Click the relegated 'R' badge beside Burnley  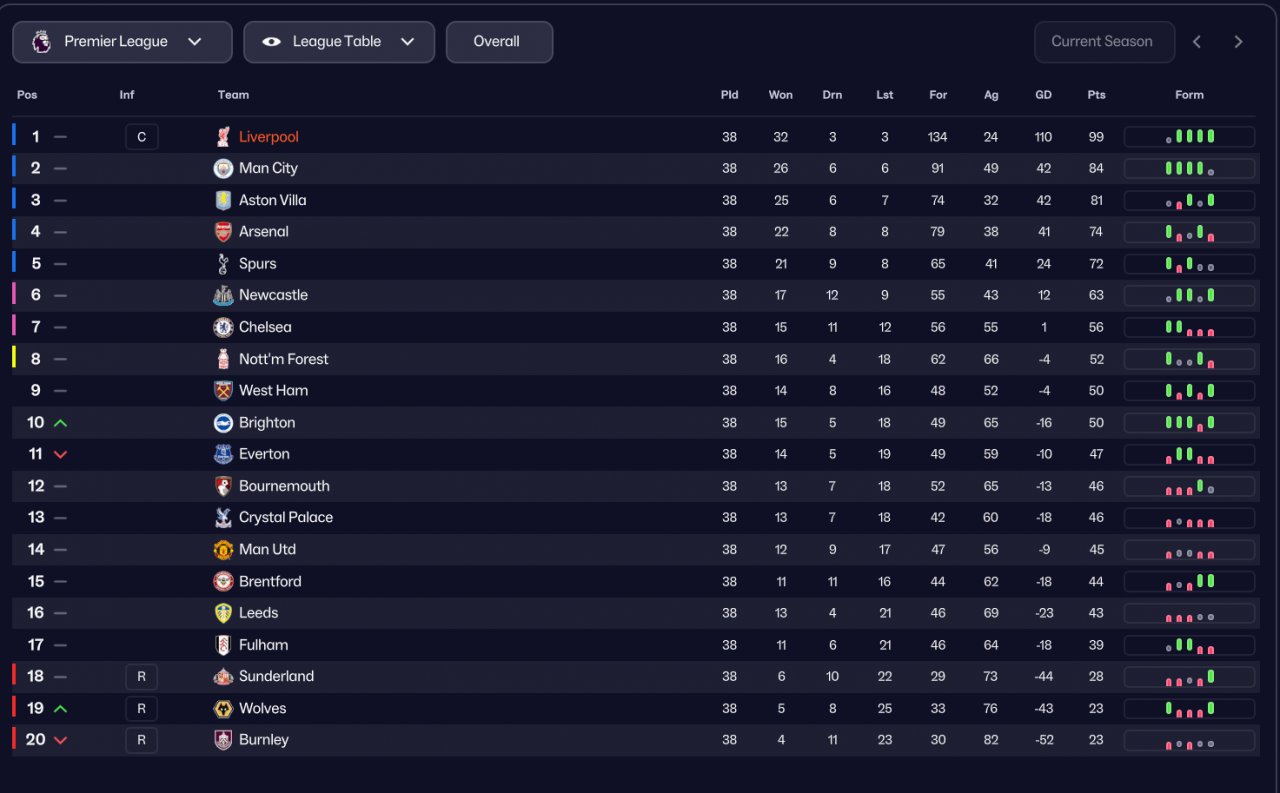[141, 740]
